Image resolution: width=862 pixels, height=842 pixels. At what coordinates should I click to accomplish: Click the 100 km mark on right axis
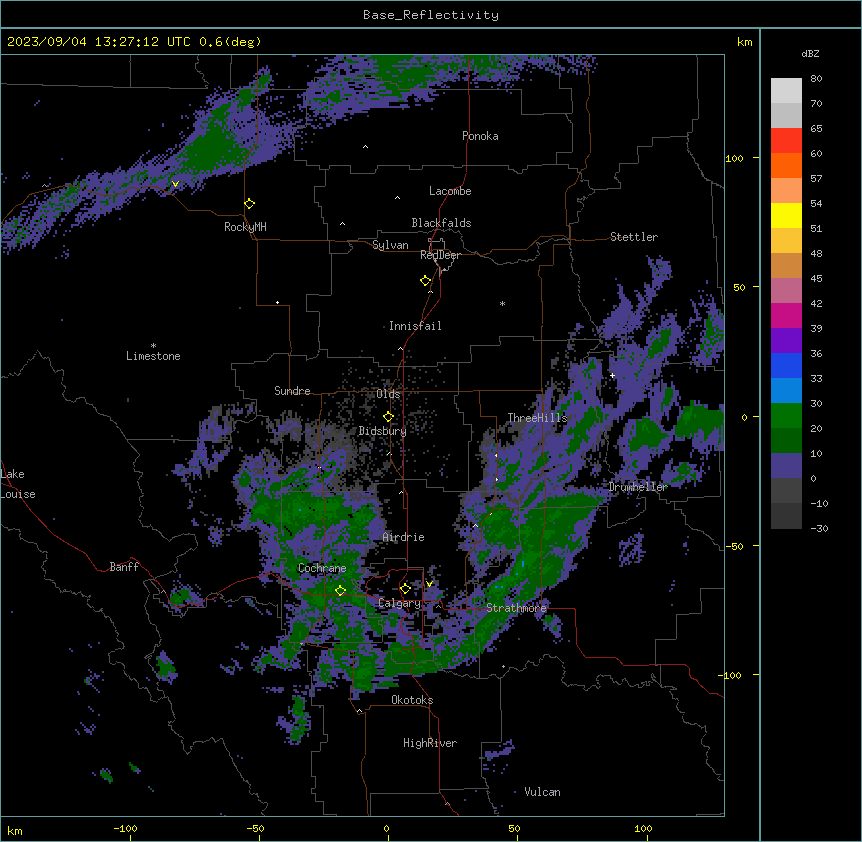[734, 158]
